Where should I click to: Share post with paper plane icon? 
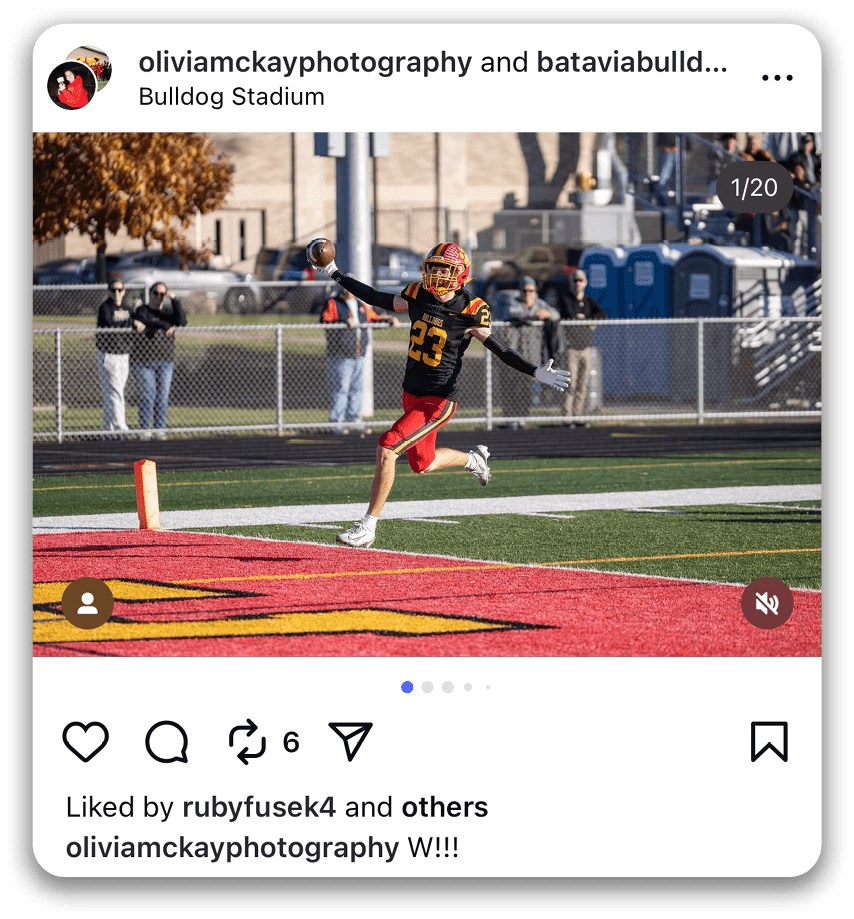coord(351,741)
